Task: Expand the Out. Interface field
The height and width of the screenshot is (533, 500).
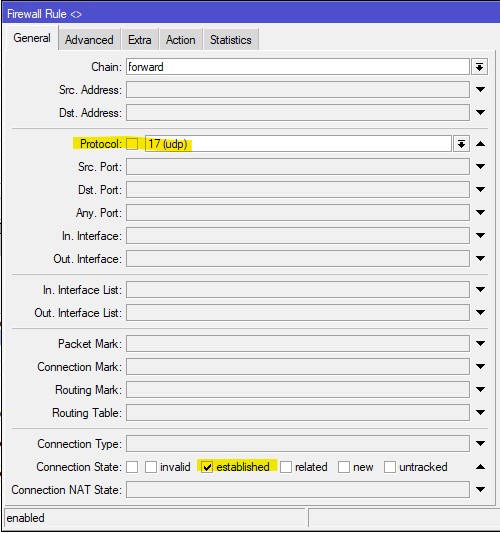Action: click(x=480, y=259)
